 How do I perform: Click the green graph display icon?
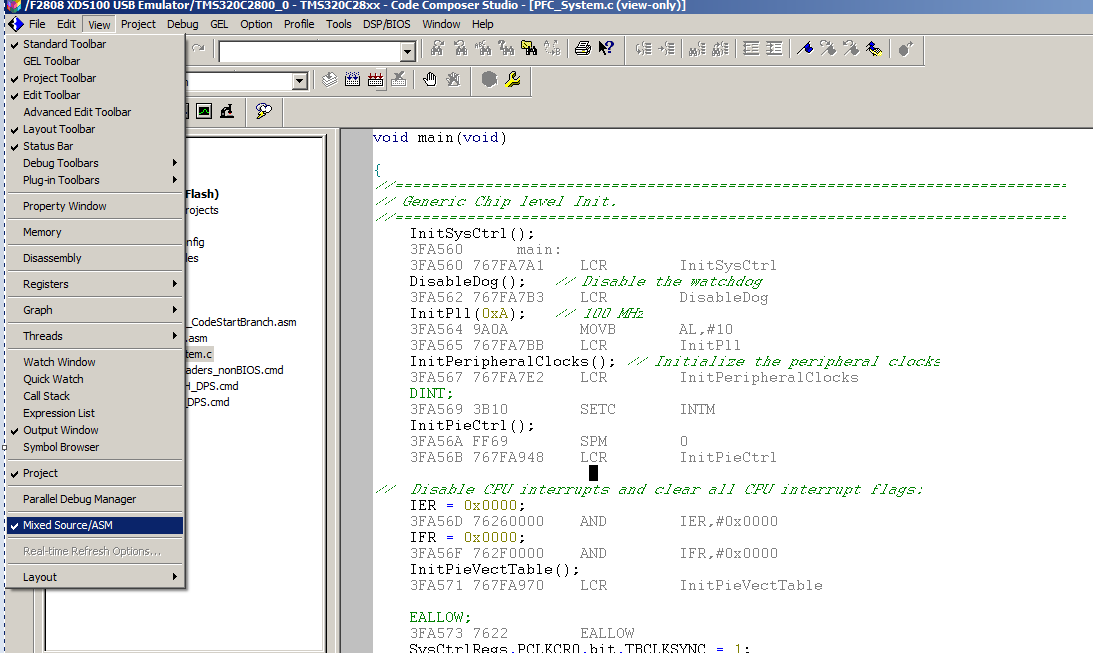point(204,111)
